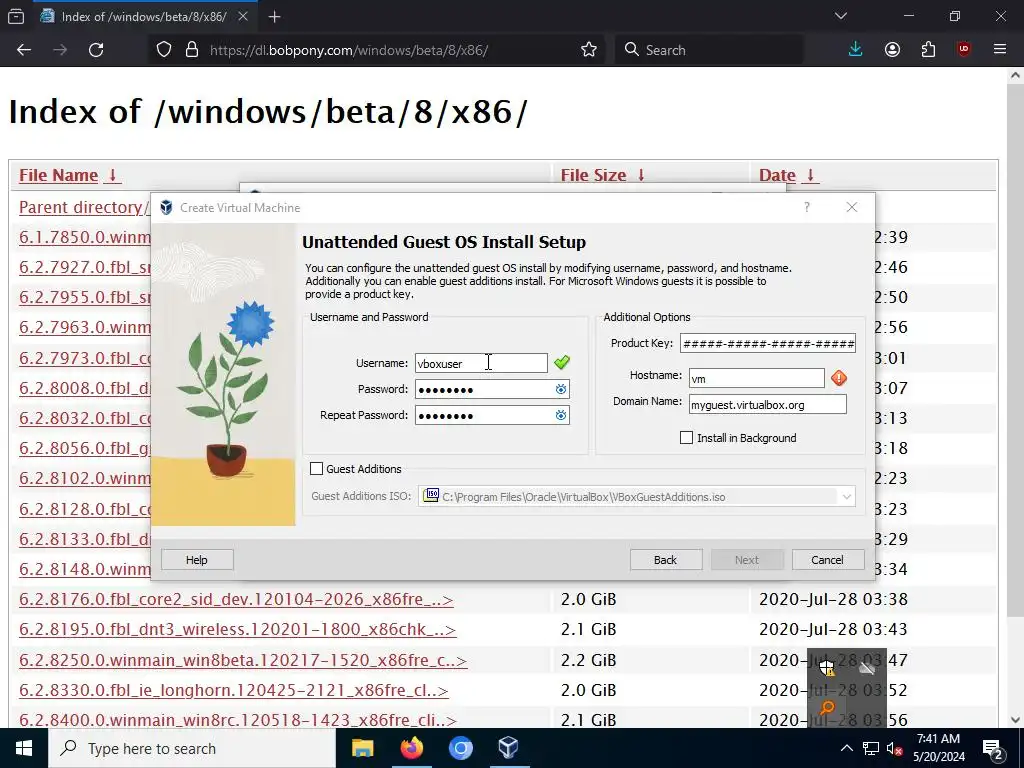Open the Firefox hamburger application menu
Viewport: 1024px width, 768px height.
pyautogui.click(x=1000, y=50)
